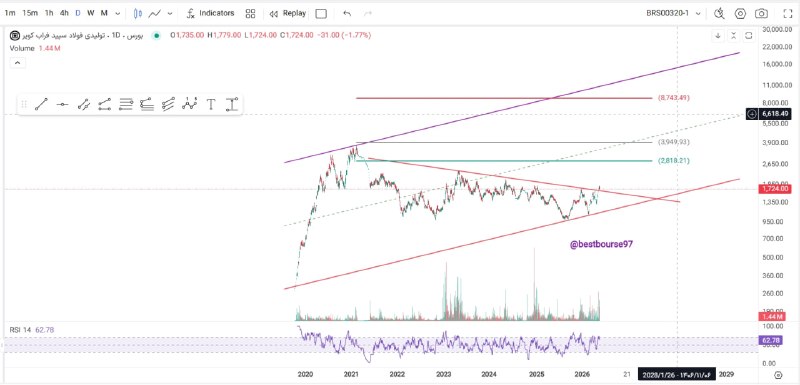This screenshot has width=800, height=385.
Task: Click the 1,724.00 current price tag
Action: pos(776,189)
